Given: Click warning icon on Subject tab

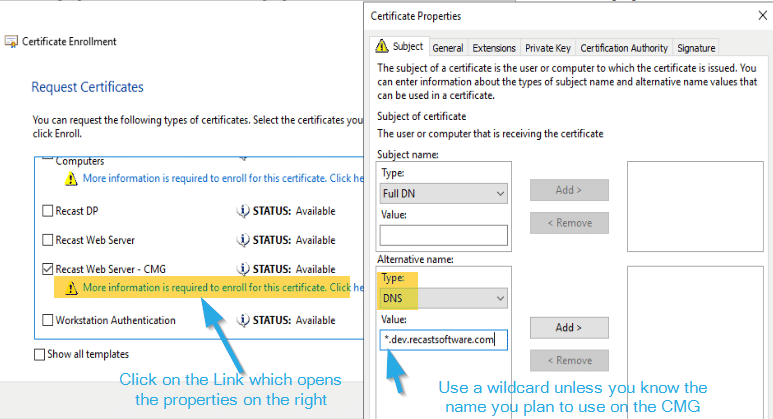Looking at the screenshot, I should (x=381, y=47).
